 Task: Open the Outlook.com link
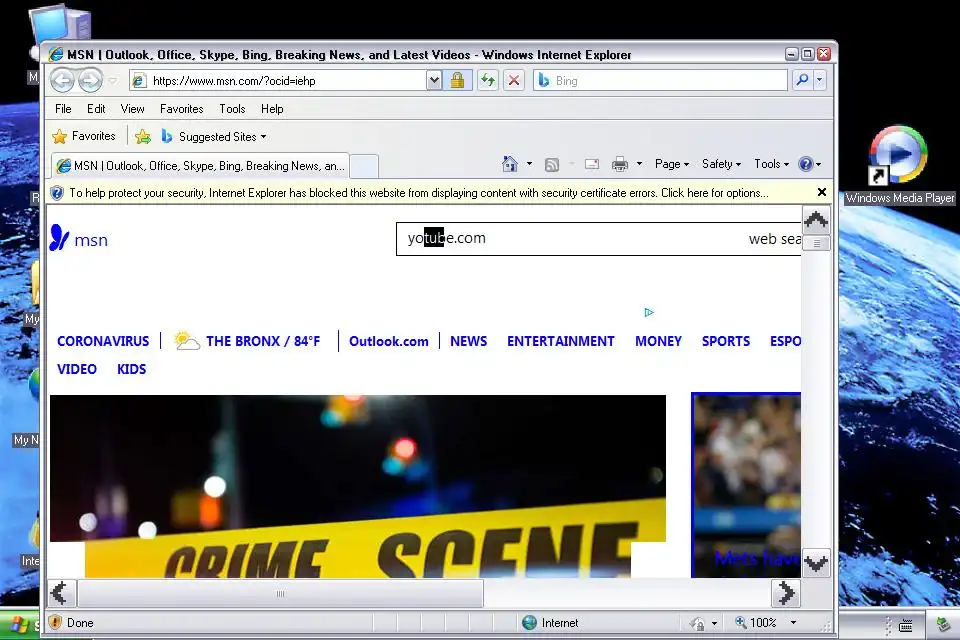[x=389, y=341]
